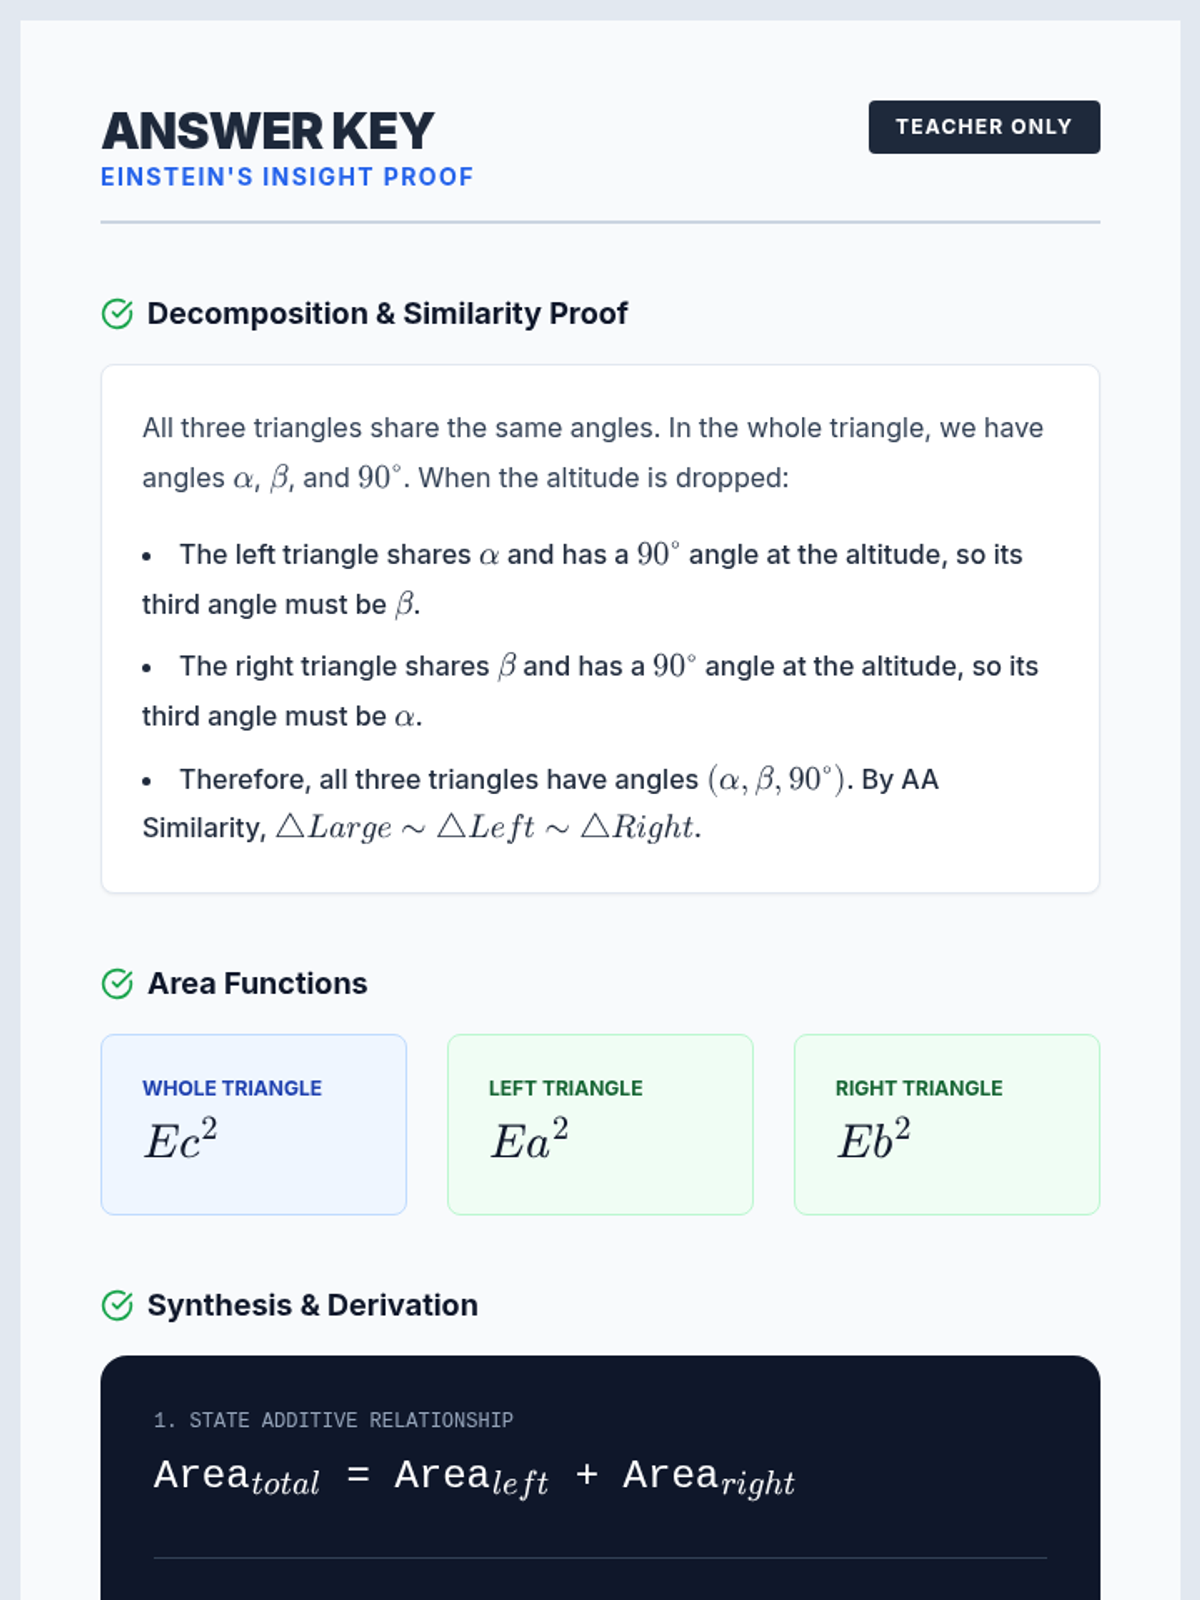Select the Left Triangle card label
1200x1600 pixels.
[565, 1088]
